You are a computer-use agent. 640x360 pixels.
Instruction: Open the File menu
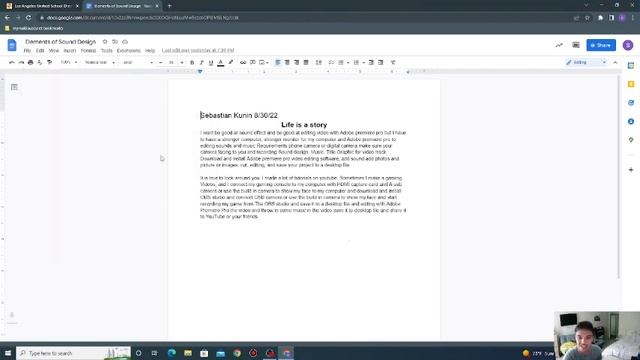click(27, 51)
